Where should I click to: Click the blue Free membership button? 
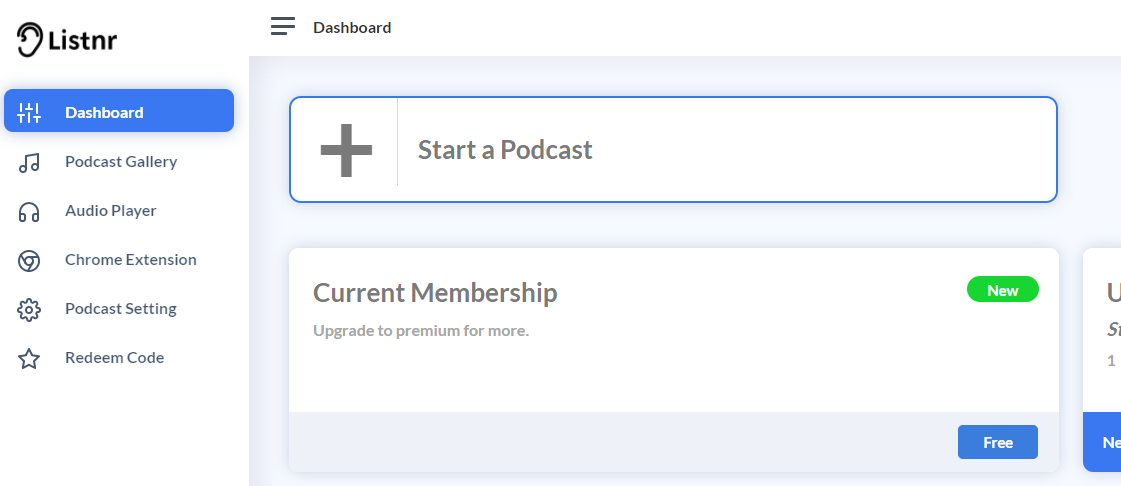pos(997,442)
